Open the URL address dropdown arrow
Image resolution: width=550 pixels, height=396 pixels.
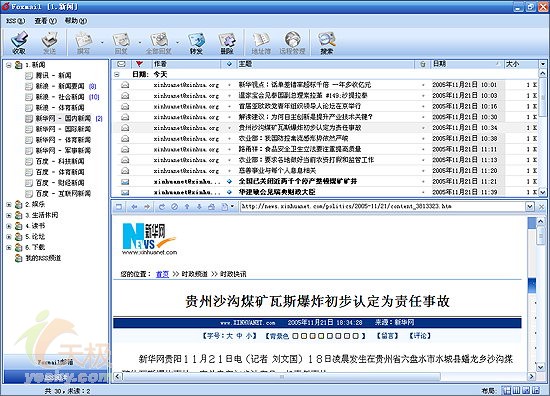530,207
